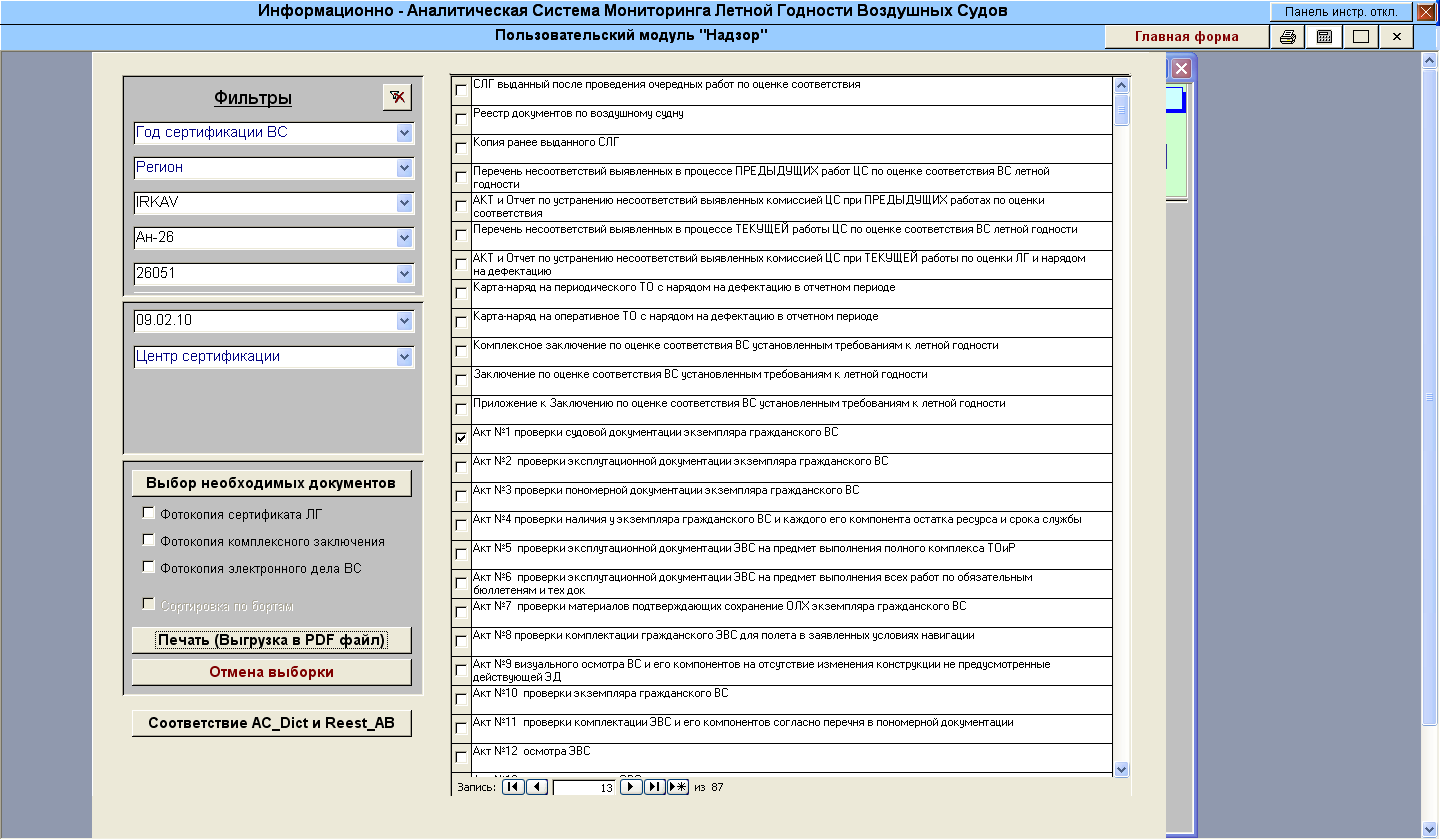Clear filters with the funnel icon
Viewport: 1441px width, 839px height.
pos(397,97)
